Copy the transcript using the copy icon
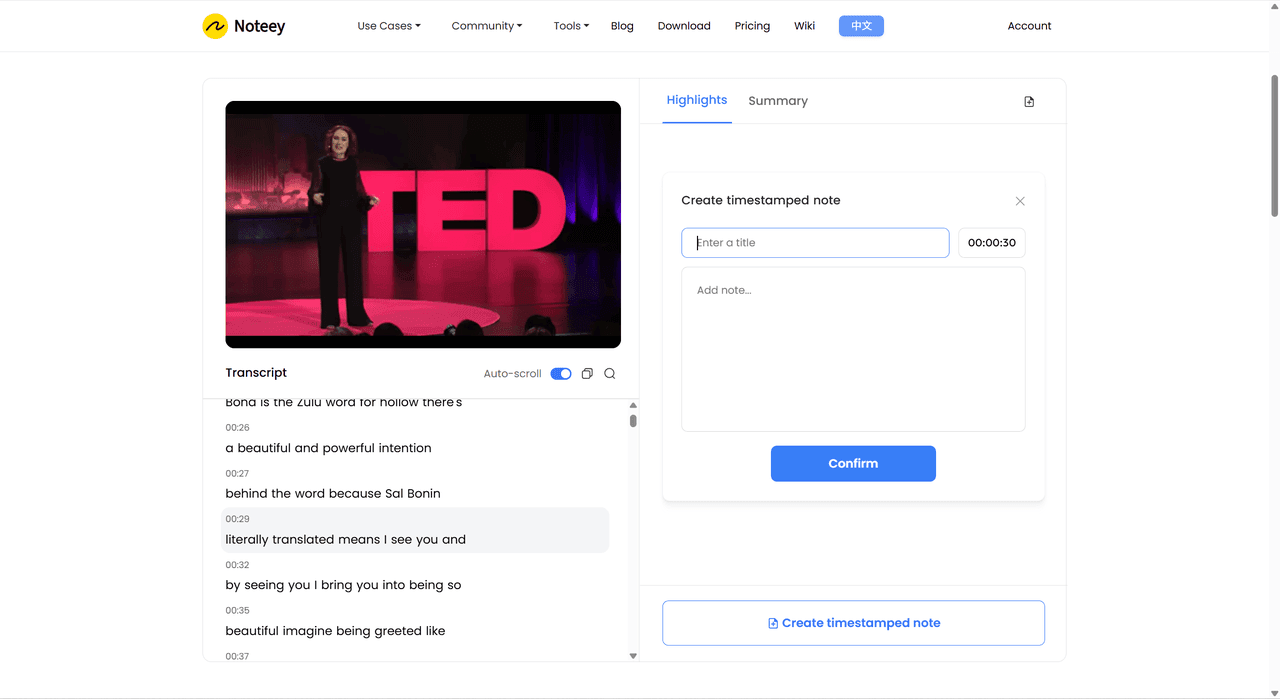The width and height of the screenshot is (1280, 699). (587, 374)
